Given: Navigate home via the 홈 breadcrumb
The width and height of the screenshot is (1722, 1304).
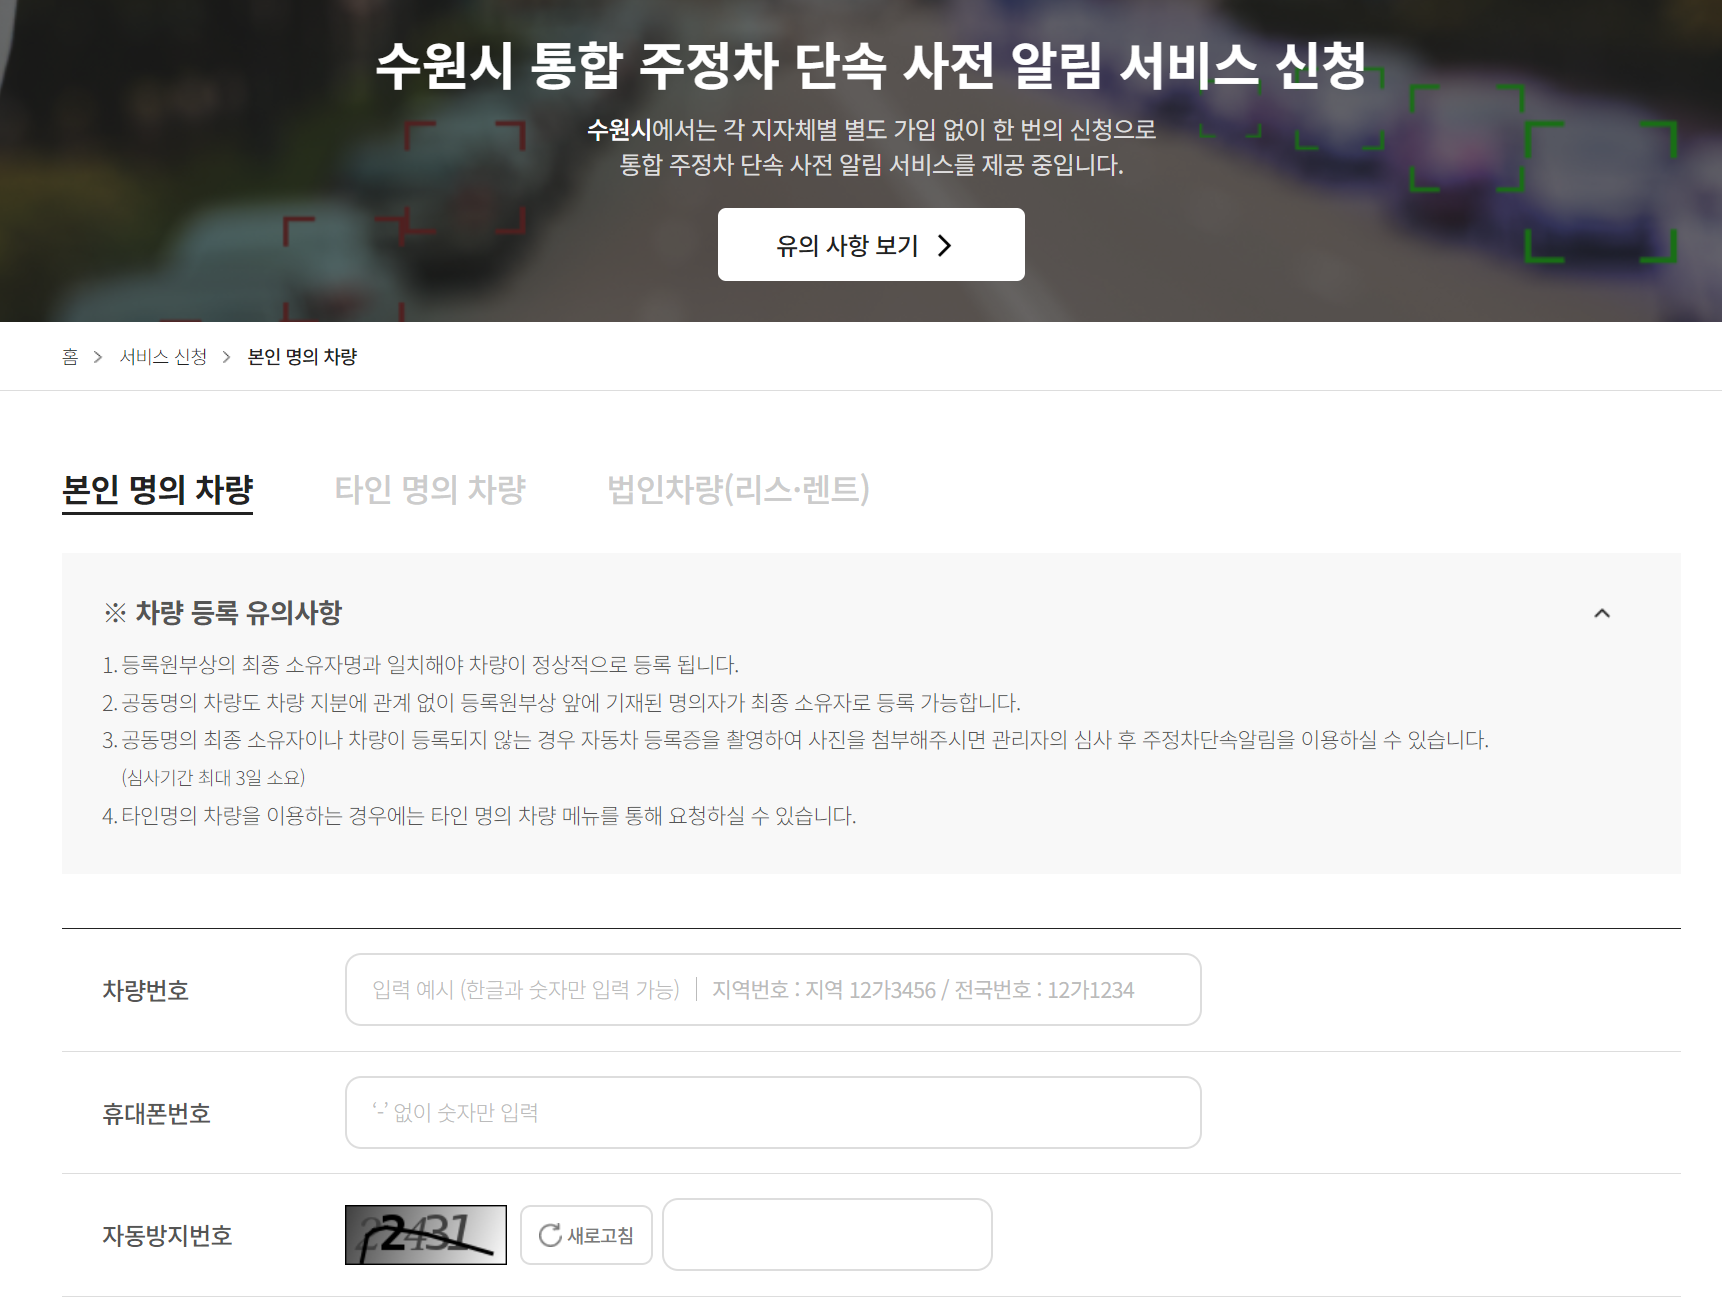Looking at the screenshot, I should tap(69, 356).
